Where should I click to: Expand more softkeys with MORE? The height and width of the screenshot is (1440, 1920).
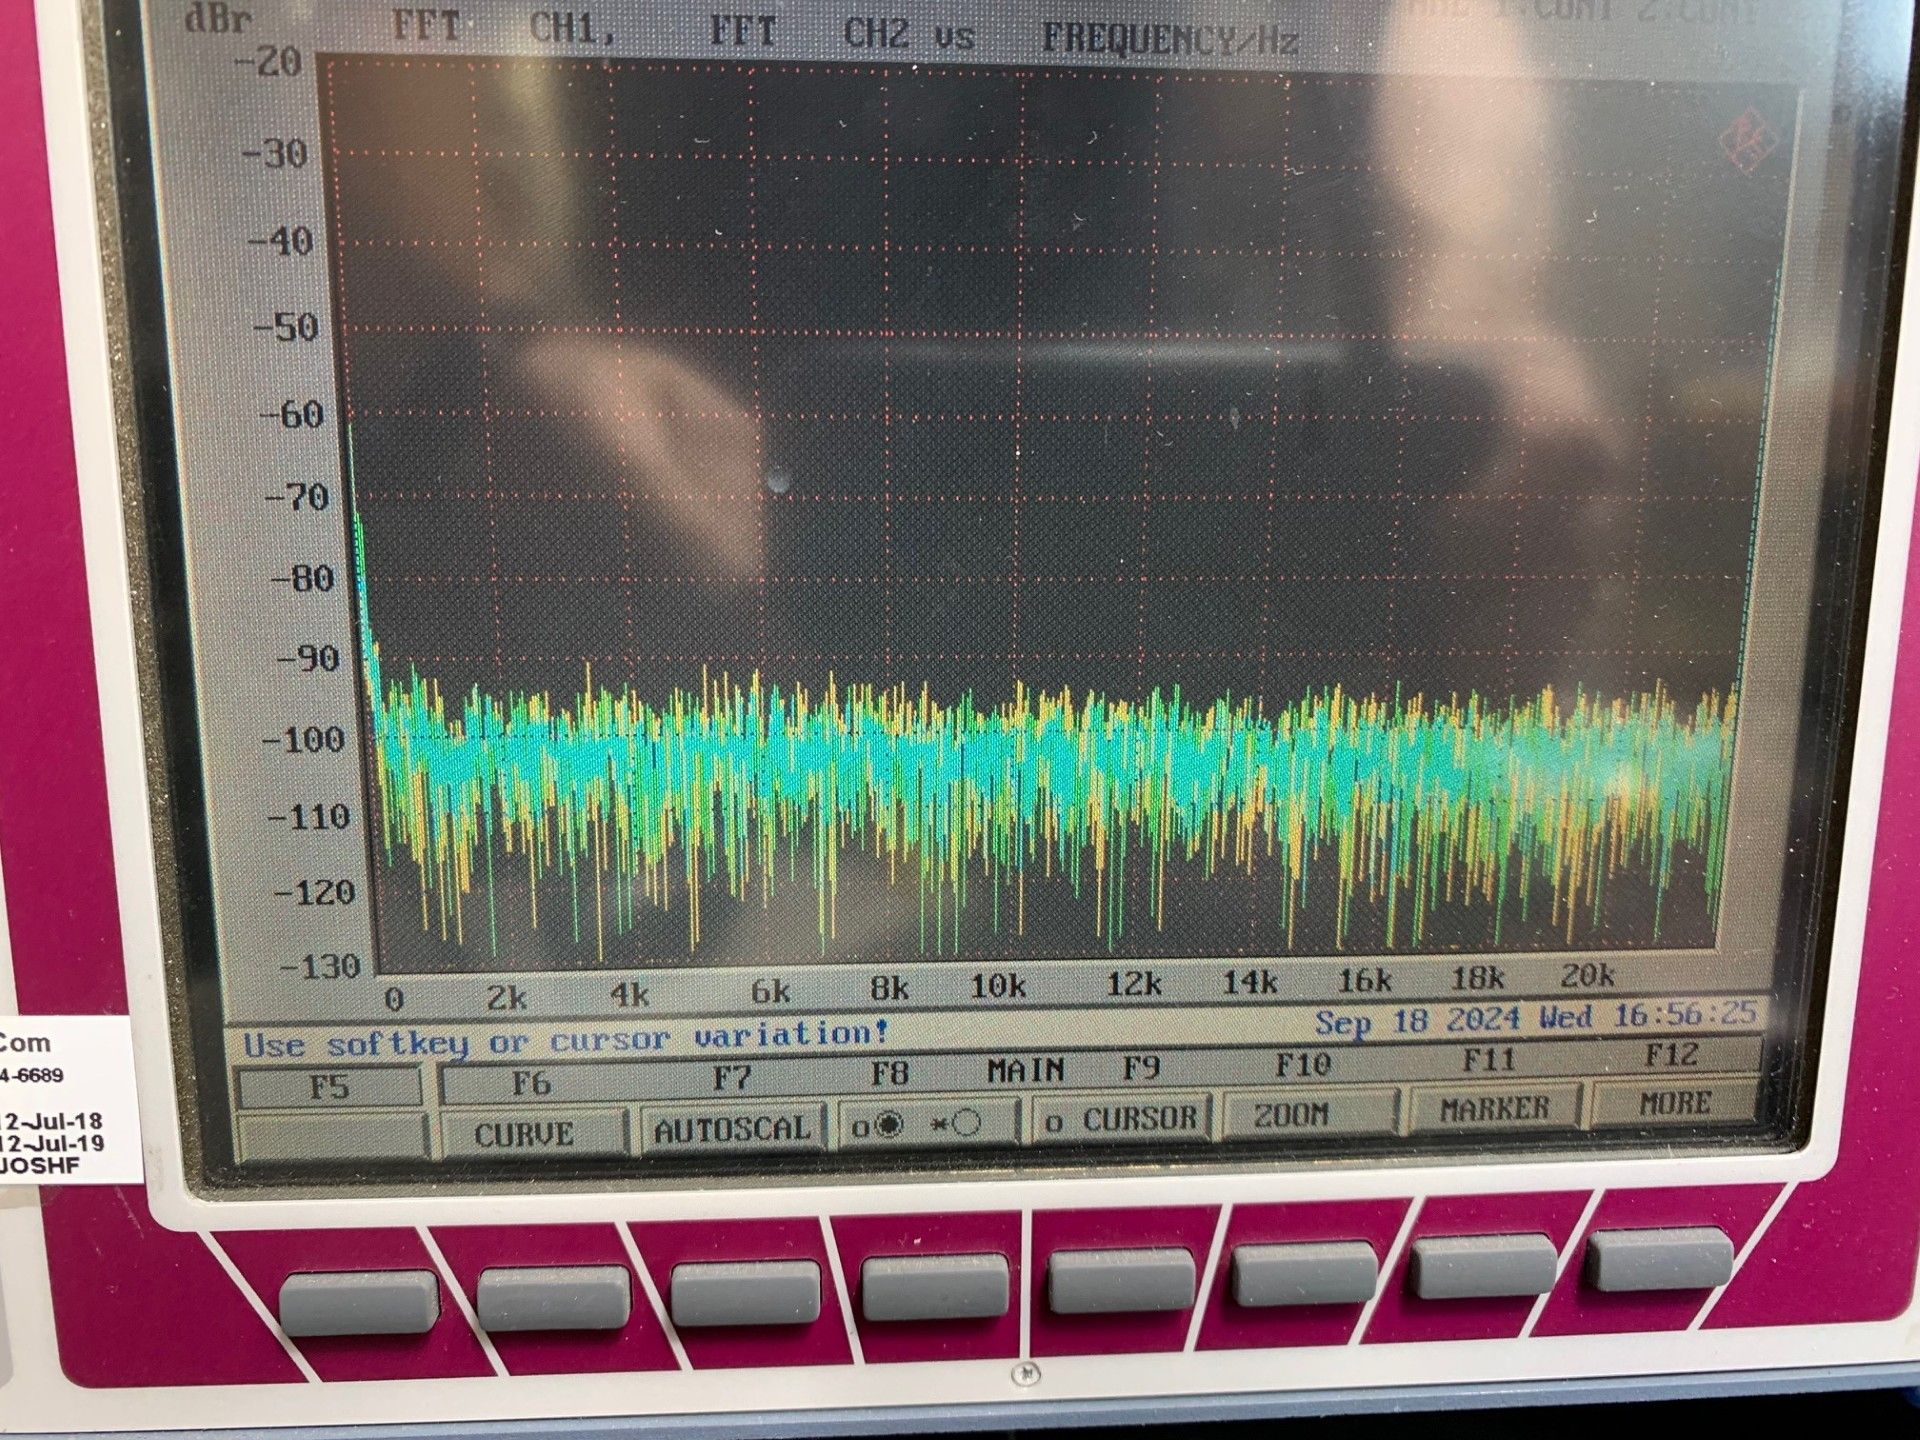click(x=1675, y=1103)
